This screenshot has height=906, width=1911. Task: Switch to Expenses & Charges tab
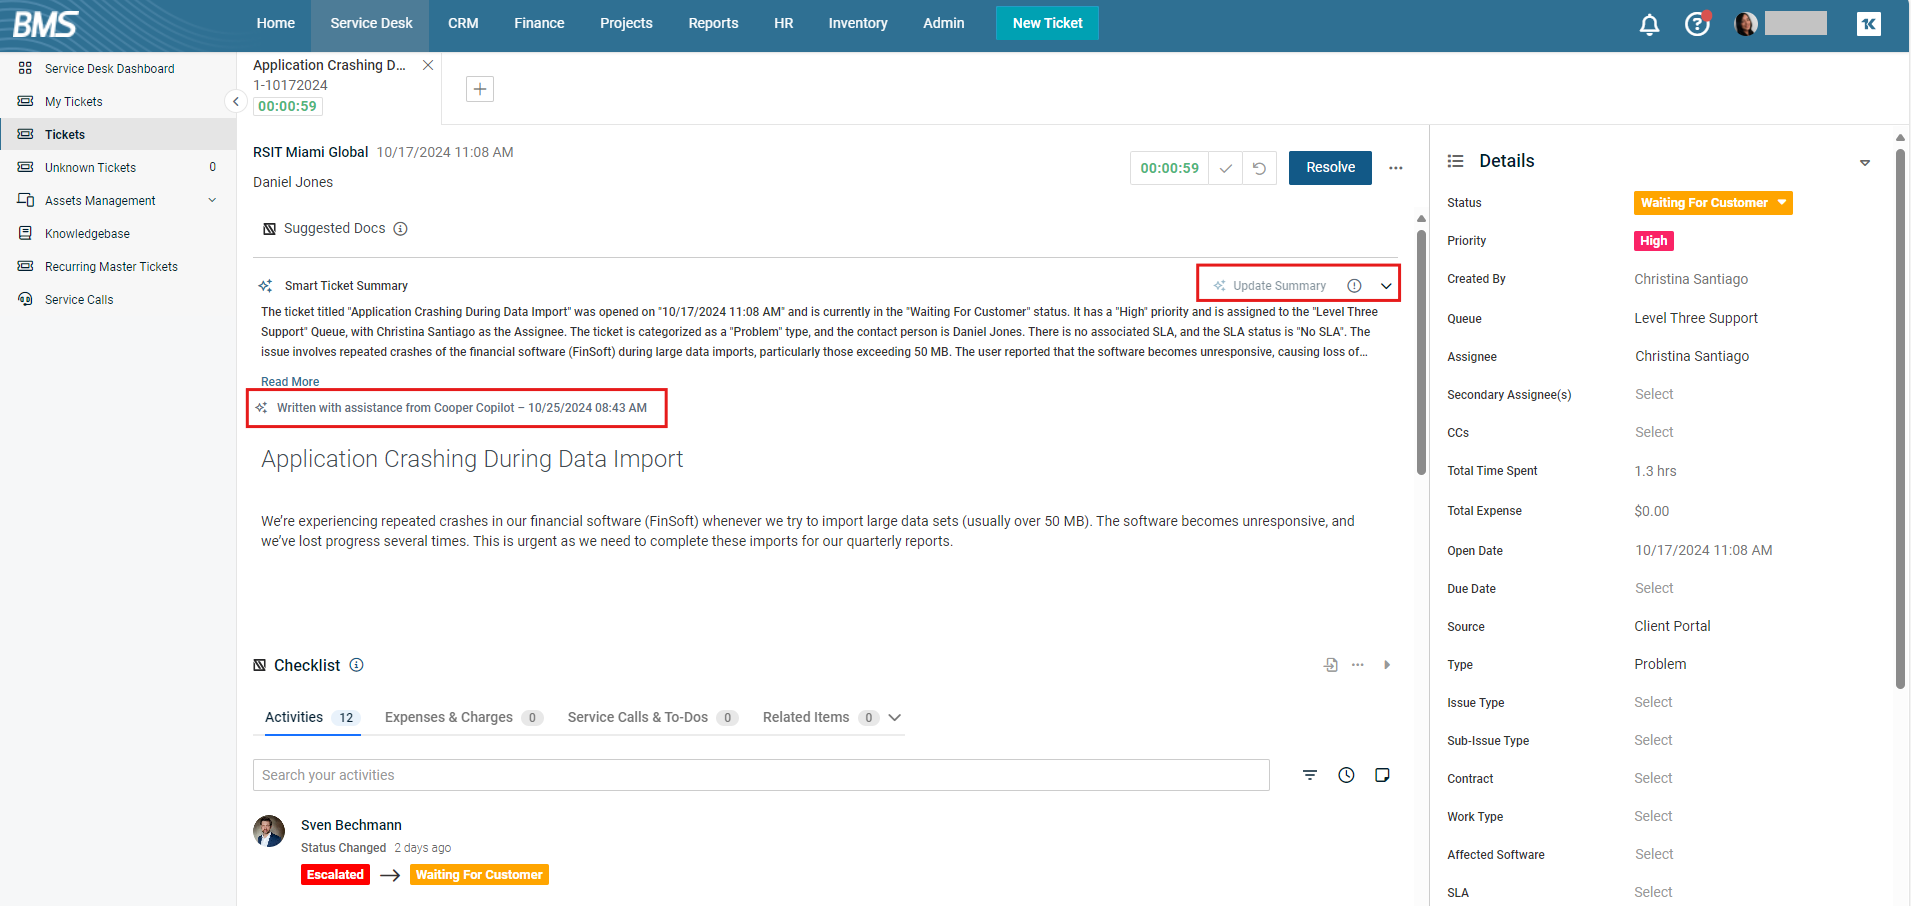point(449,717)
